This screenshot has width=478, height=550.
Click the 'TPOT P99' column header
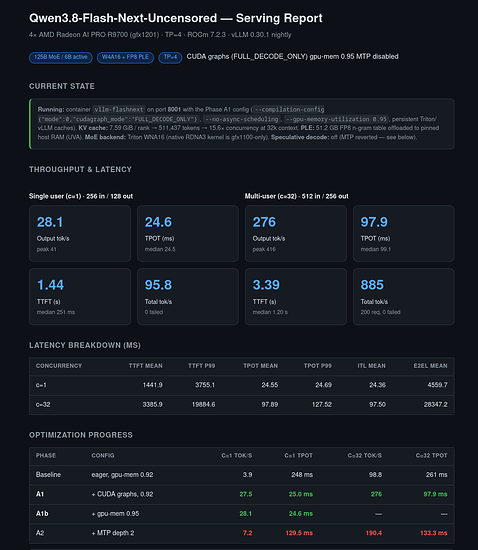point(318,366)
